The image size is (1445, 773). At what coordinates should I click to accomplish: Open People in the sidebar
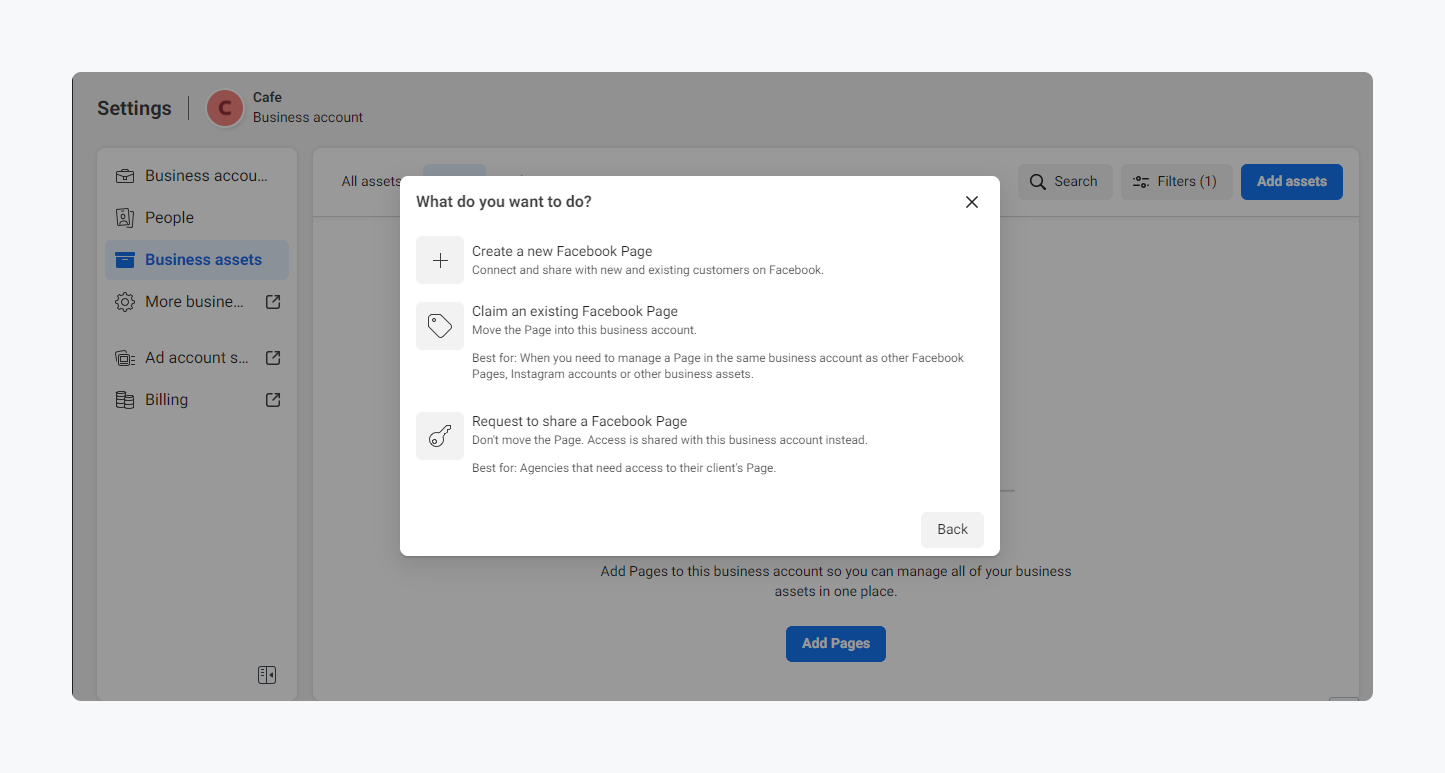pos(169,218)
